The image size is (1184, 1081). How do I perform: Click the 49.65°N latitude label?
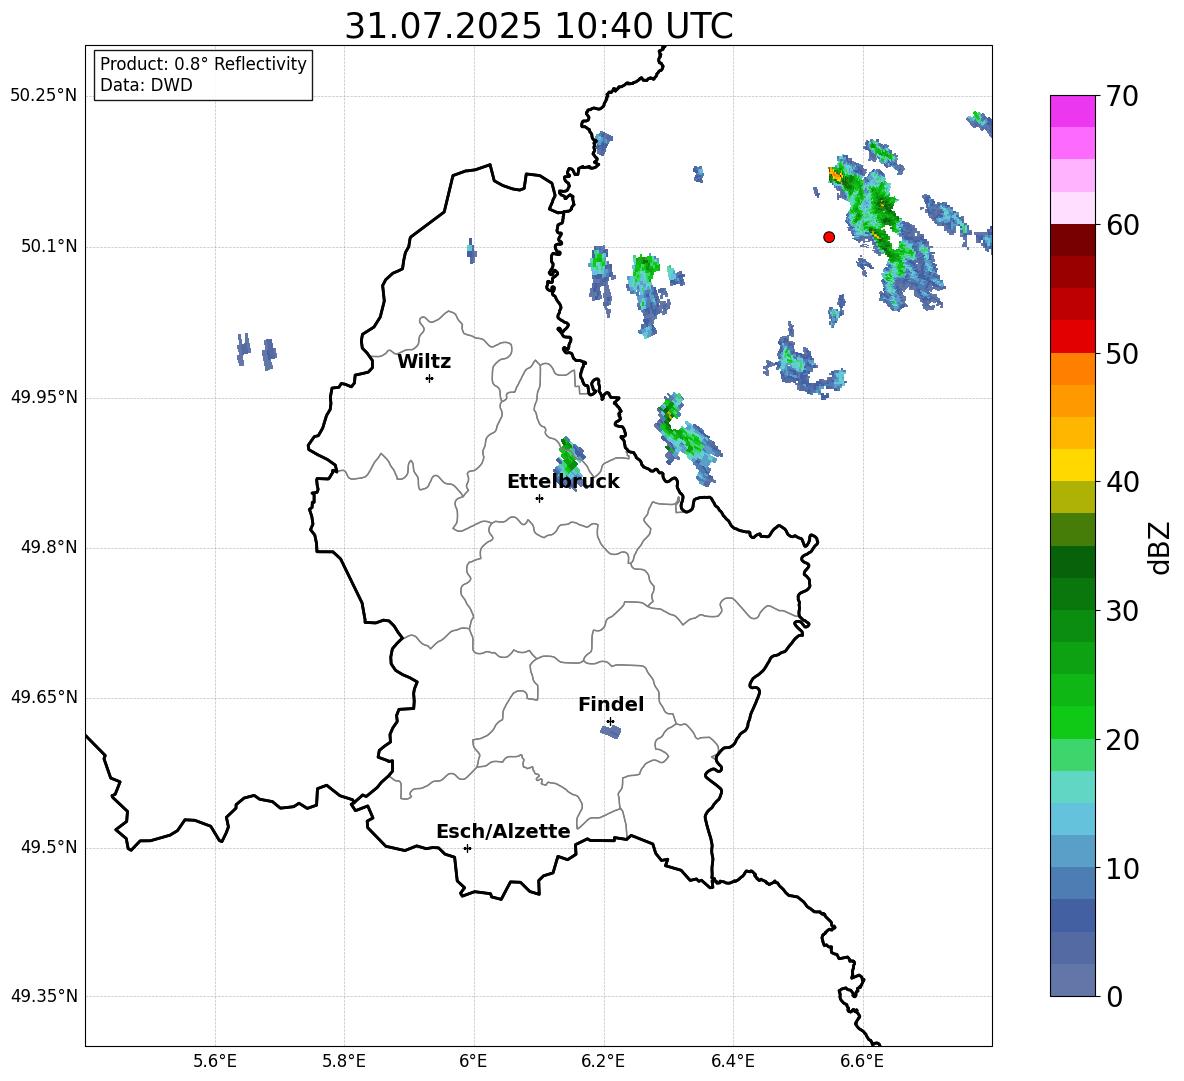click(x=43, y=697)
